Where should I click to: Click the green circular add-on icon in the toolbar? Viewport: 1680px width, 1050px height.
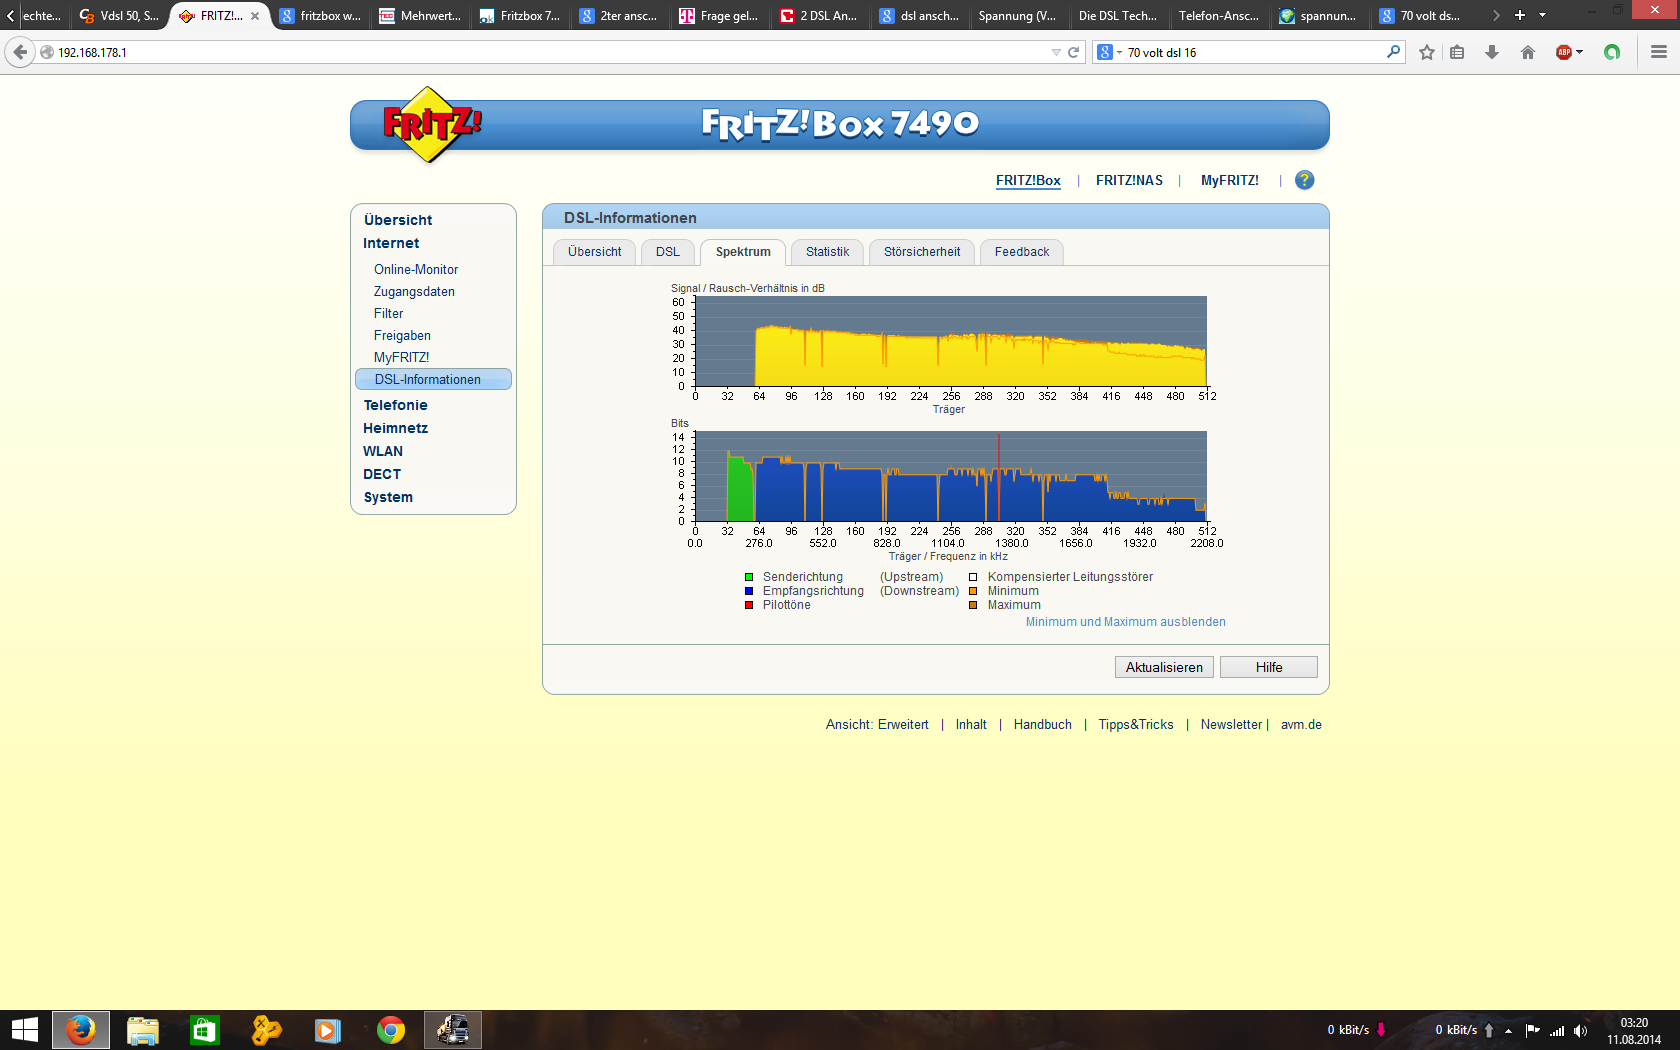[x=1612, y=52]
